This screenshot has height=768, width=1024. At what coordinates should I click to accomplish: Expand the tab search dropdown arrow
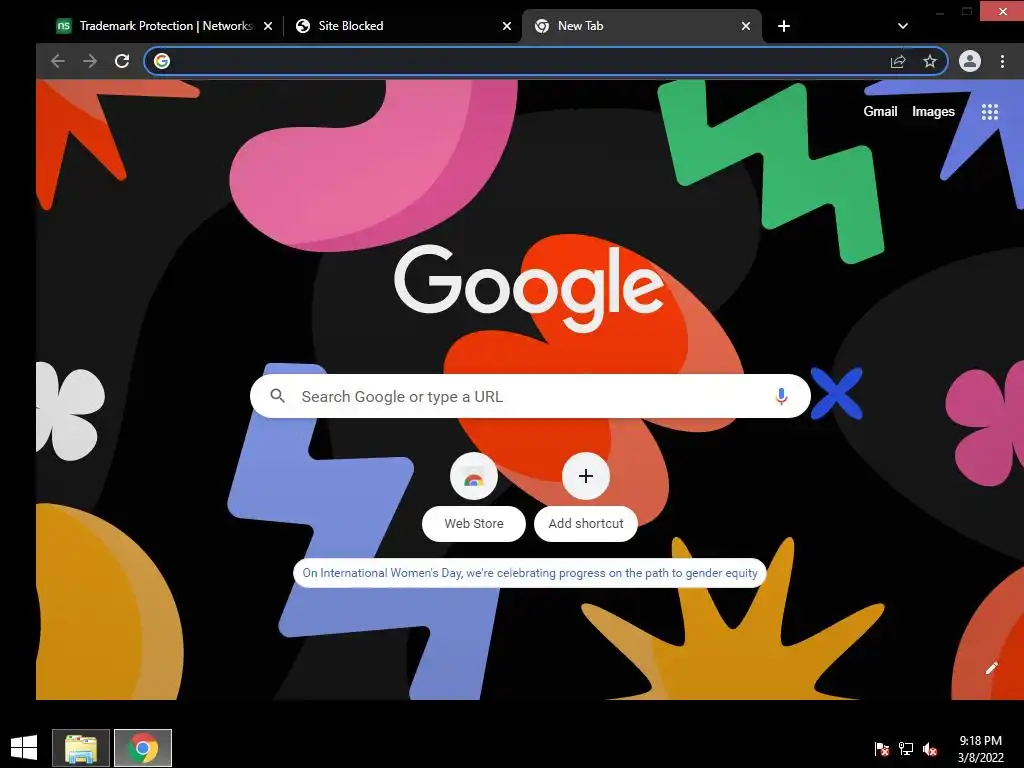point(903,26)
